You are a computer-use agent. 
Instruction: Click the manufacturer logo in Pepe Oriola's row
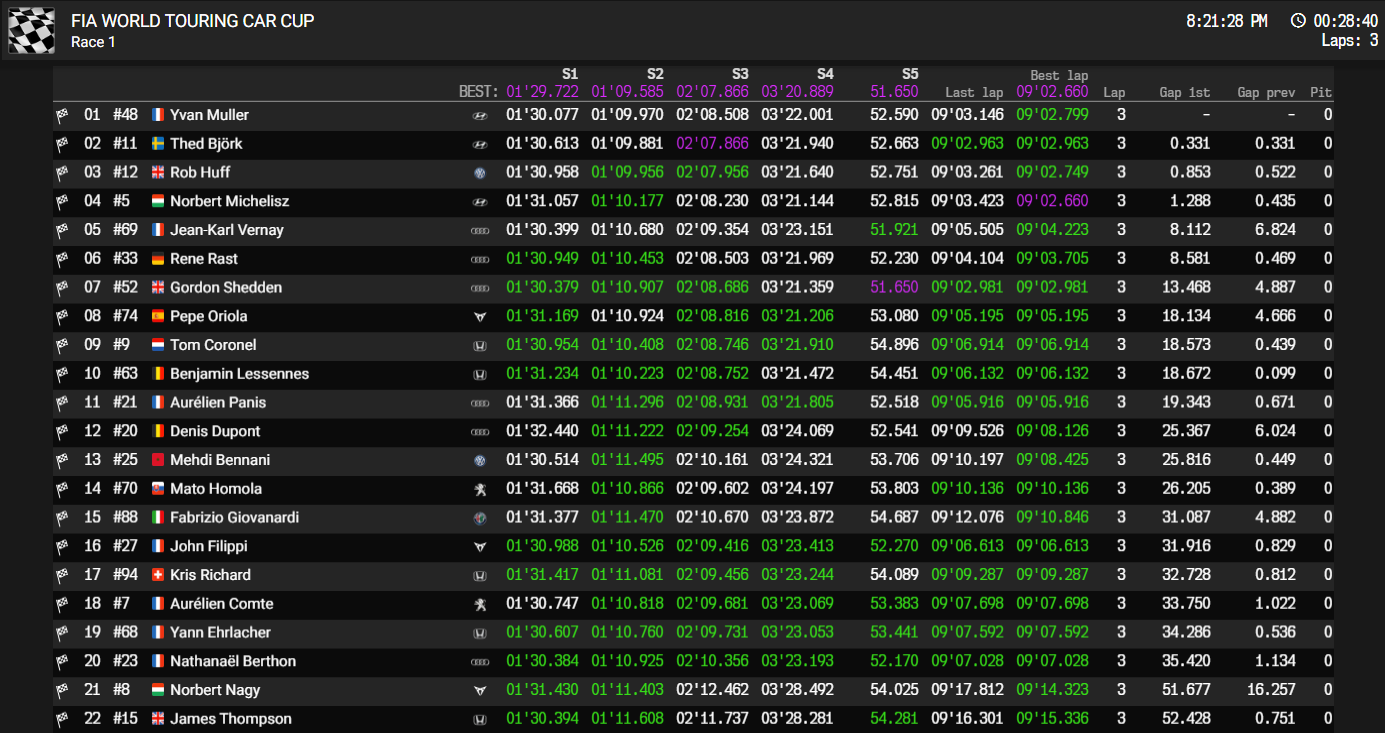coord(479,317)
